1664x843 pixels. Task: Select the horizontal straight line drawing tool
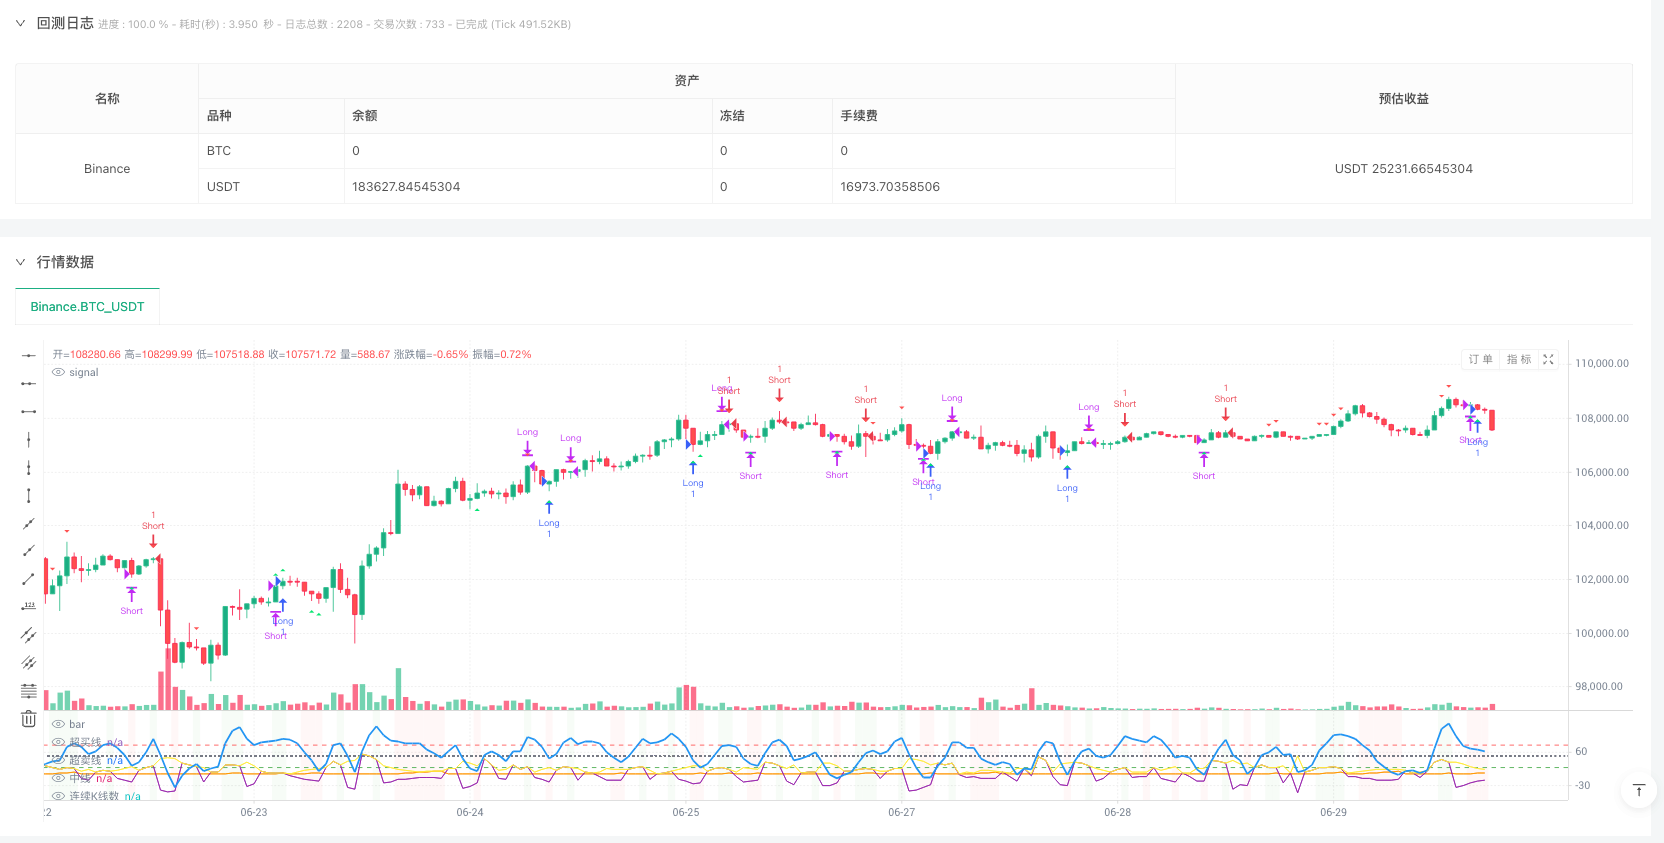(29, 355)
